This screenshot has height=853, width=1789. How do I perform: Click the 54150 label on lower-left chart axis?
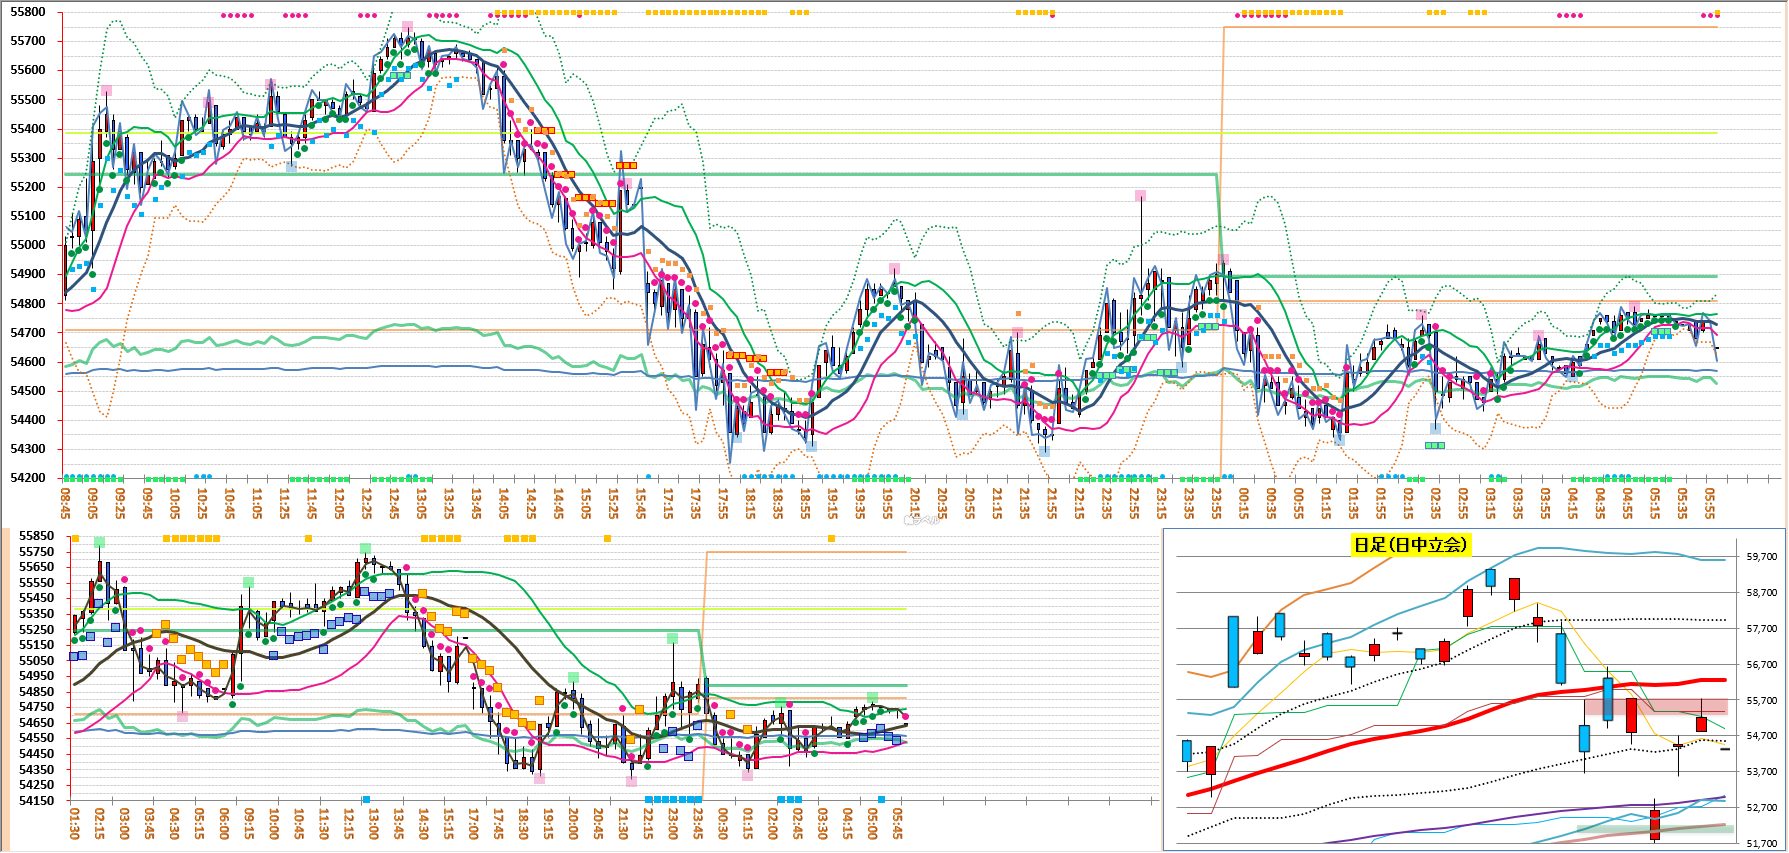click(37, 801)
